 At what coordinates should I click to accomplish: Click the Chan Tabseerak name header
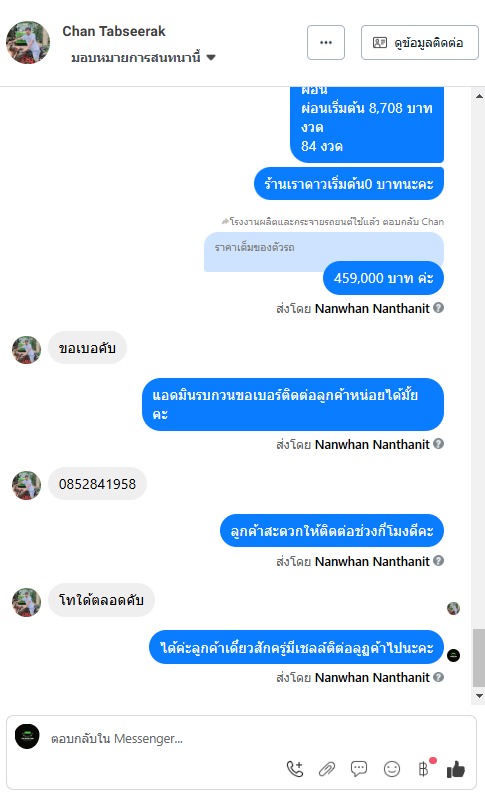tap(114, 31)
